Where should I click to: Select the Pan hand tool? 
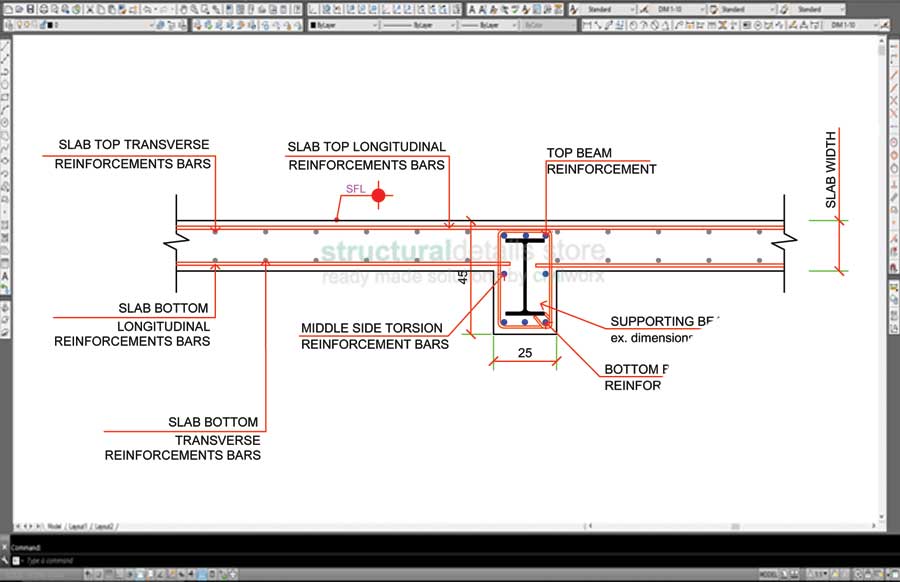[183, 9]
